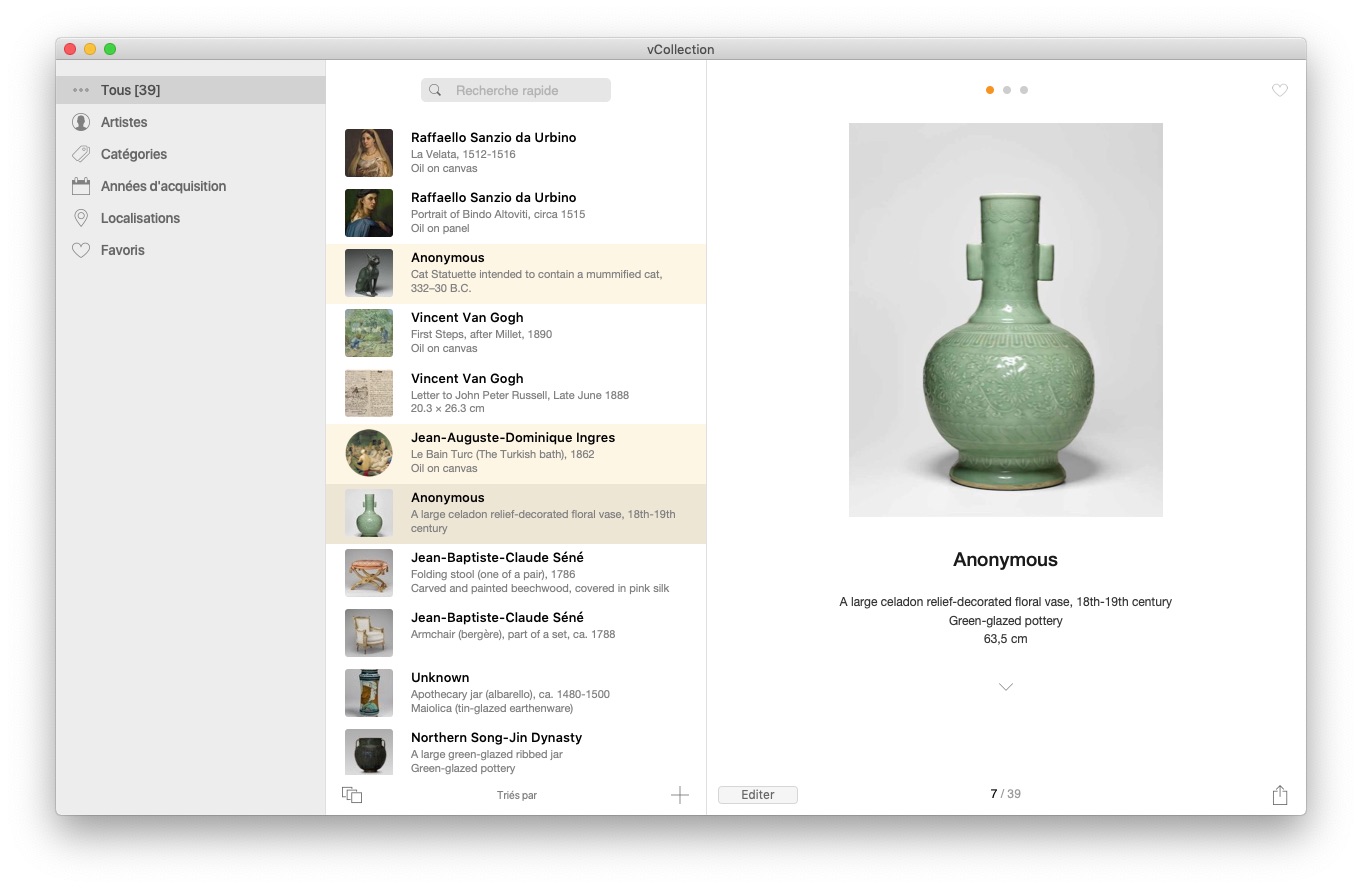Select the third page indicator dot
The height and width of the screenshot is (889, 1362).
(1023, 89)
